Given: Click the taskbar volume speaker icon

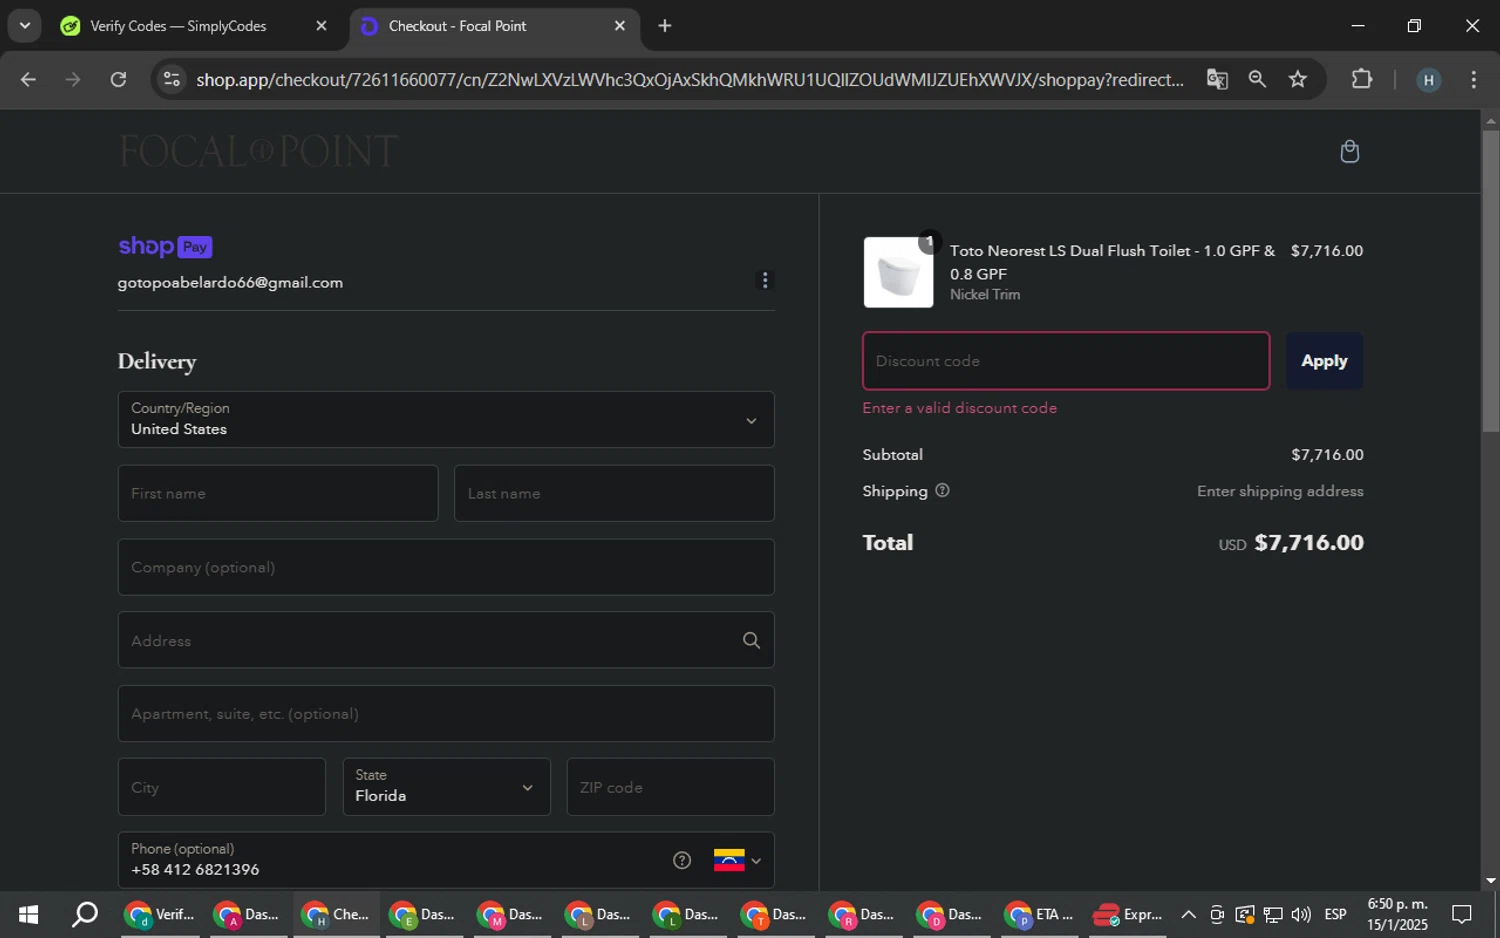Looking at the screenshot, I should (1301, 914).
